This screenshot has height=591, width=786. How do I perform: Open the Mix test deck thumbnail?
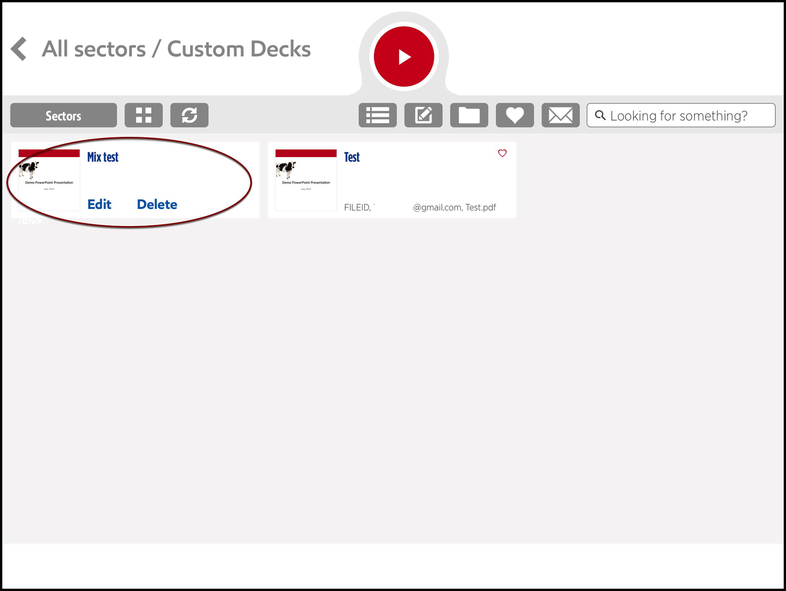(x=49, y=180)
